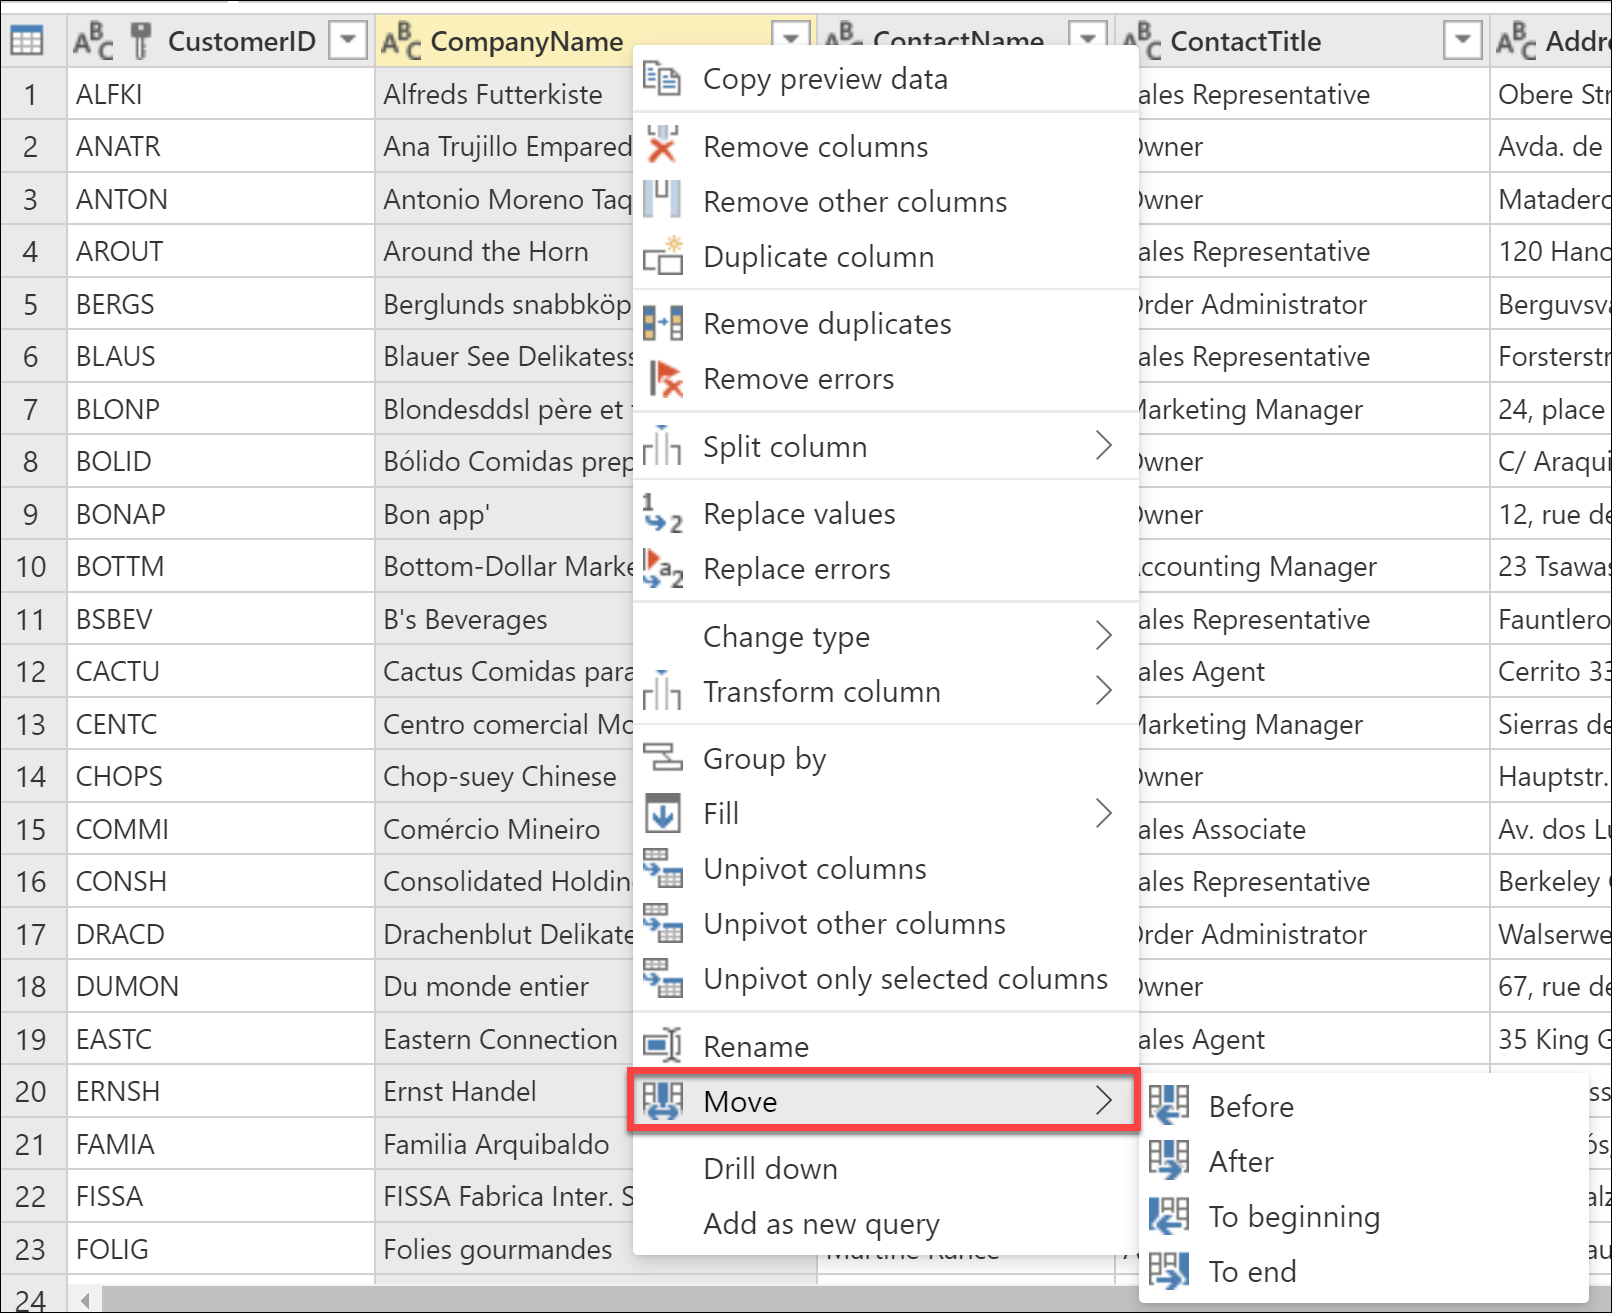Click the Remove errors icon
This screenshot has width=1612, height=1313.
coord(665,378)
